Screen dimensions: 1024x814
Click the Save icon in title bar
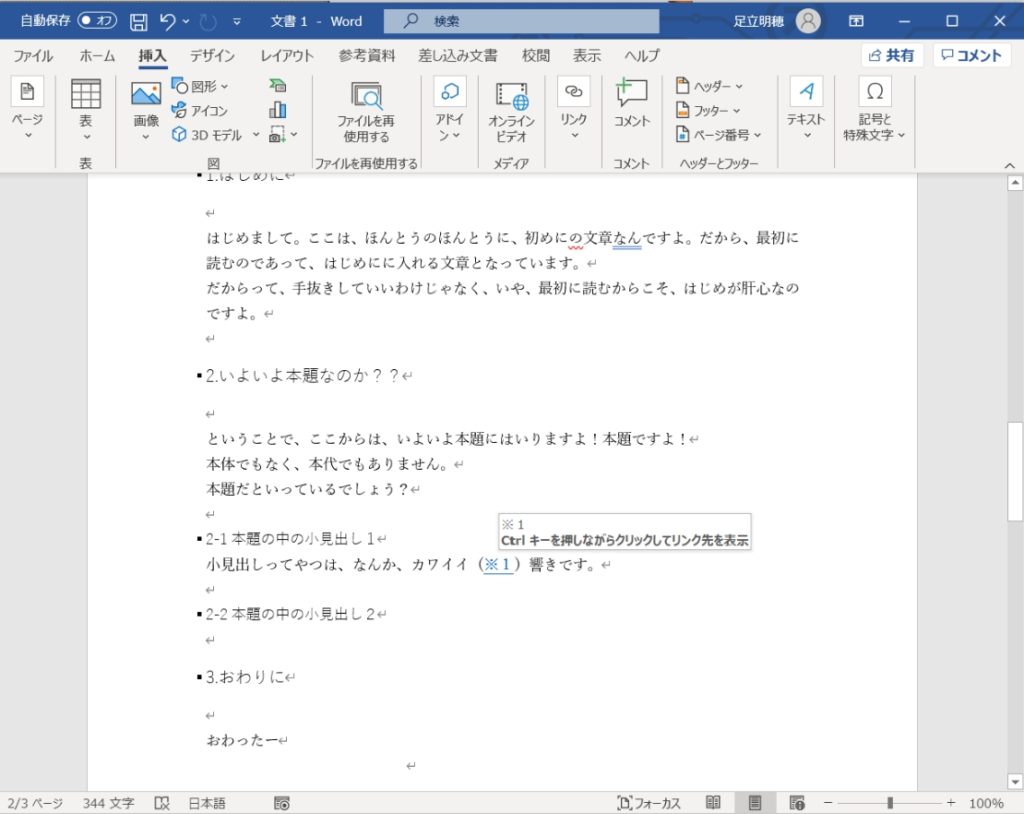(139, 21)
